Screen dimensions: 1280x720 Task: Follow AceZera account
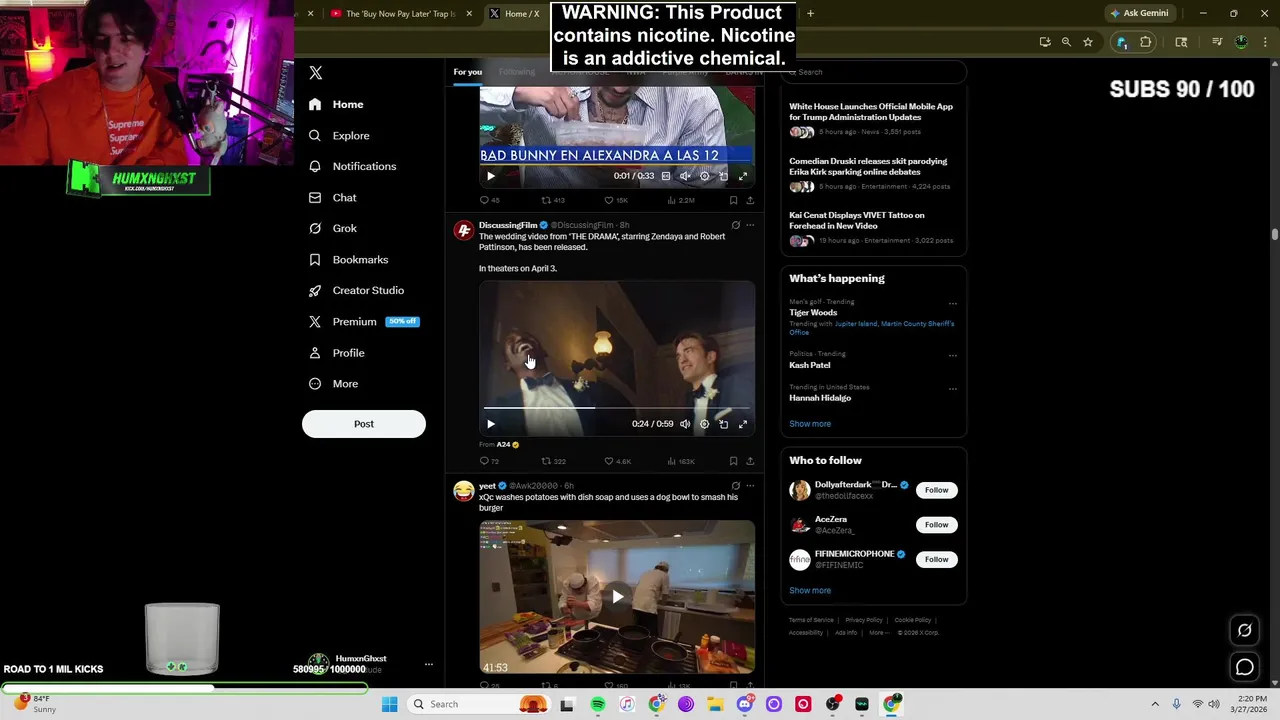(x=936, y=525)
